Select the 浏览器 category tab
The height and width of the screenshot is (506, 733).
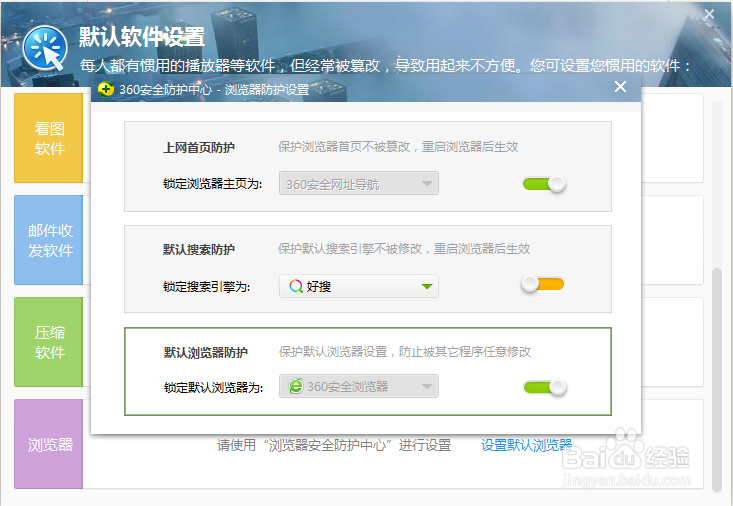(49, 444)
